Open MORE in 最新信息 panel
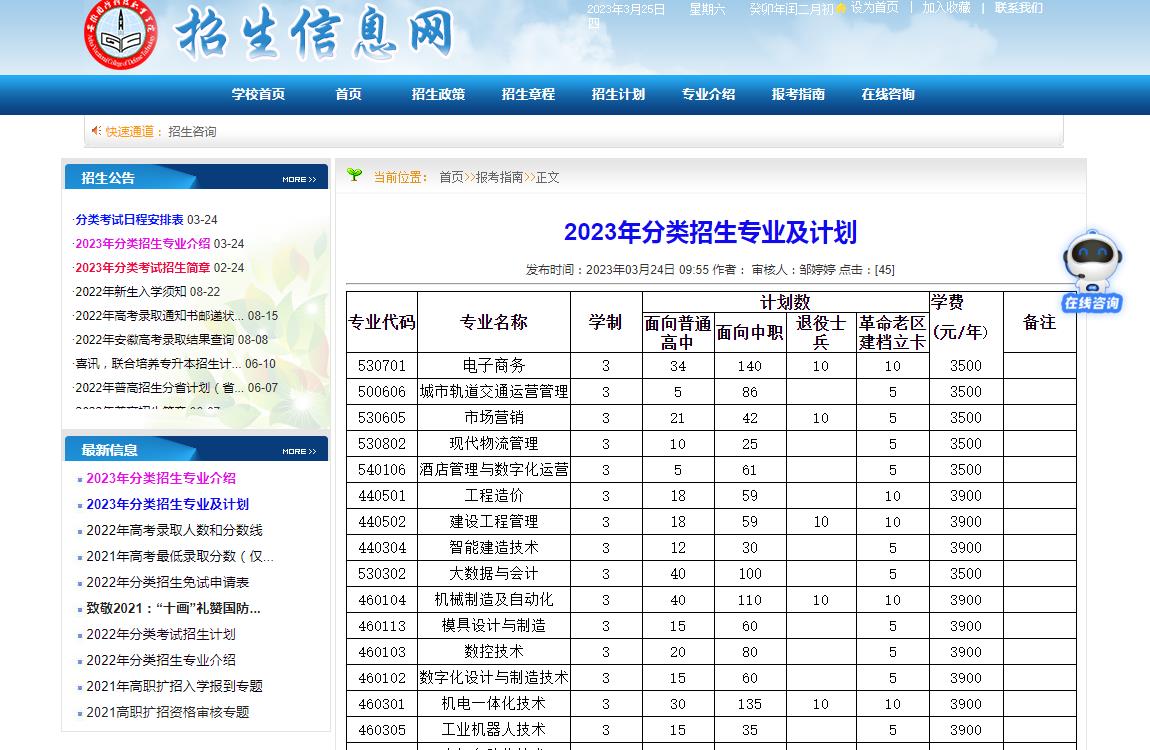Image resolution: width=1150 pixels, height=750 pixels. pos(299,451)
